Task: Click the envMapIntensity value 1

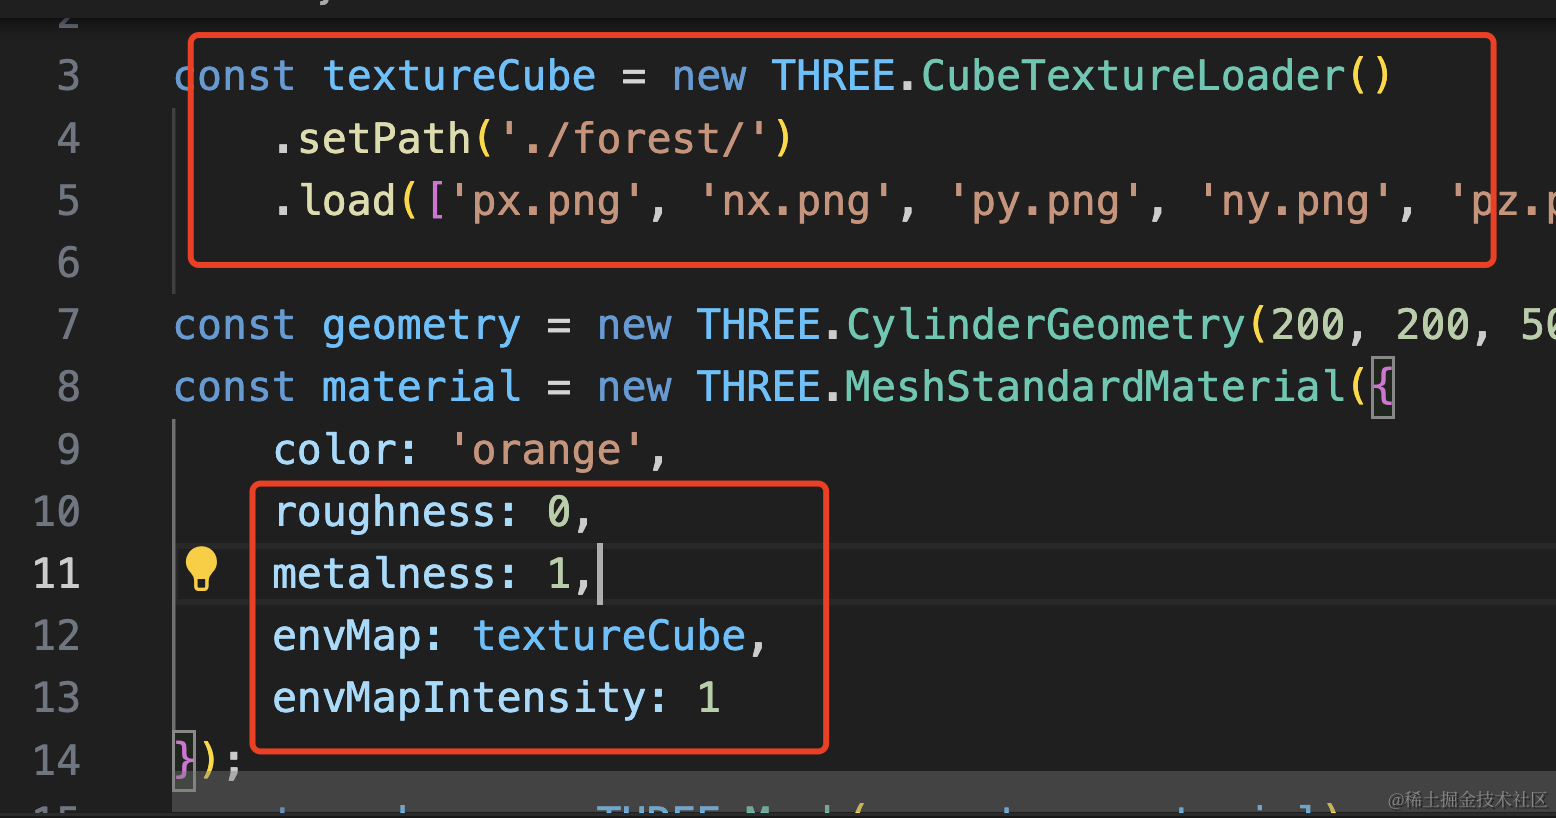Action: 709,698
